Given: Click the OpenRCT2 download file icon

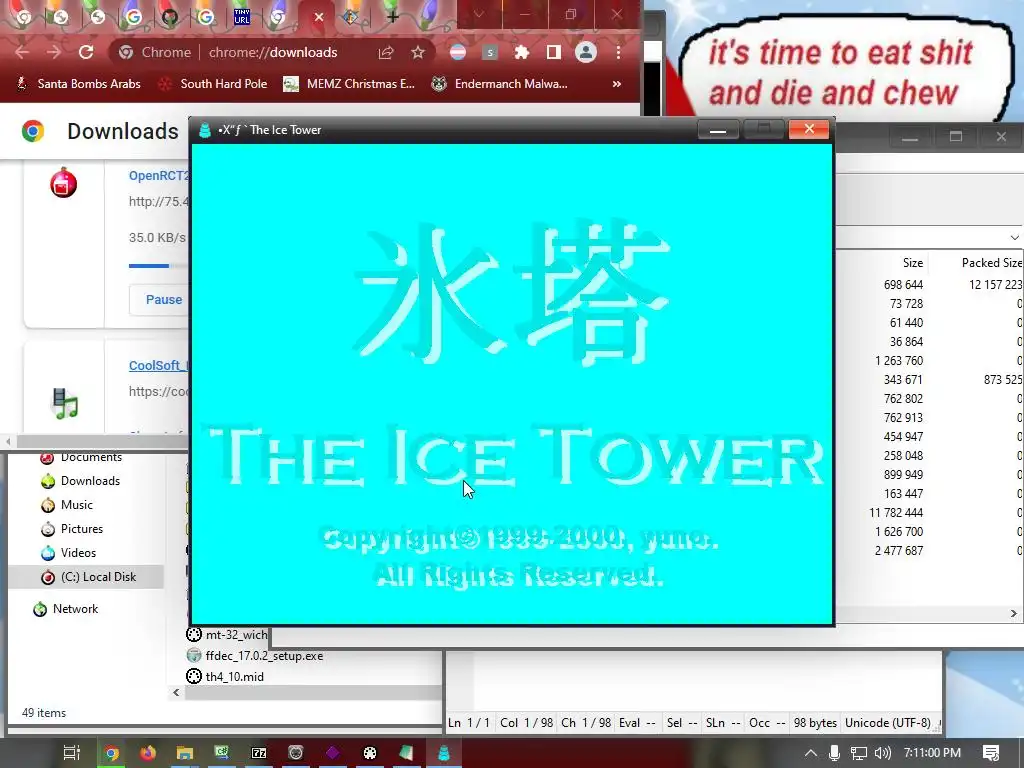Looking at the screenshot, I should point(63,183).
